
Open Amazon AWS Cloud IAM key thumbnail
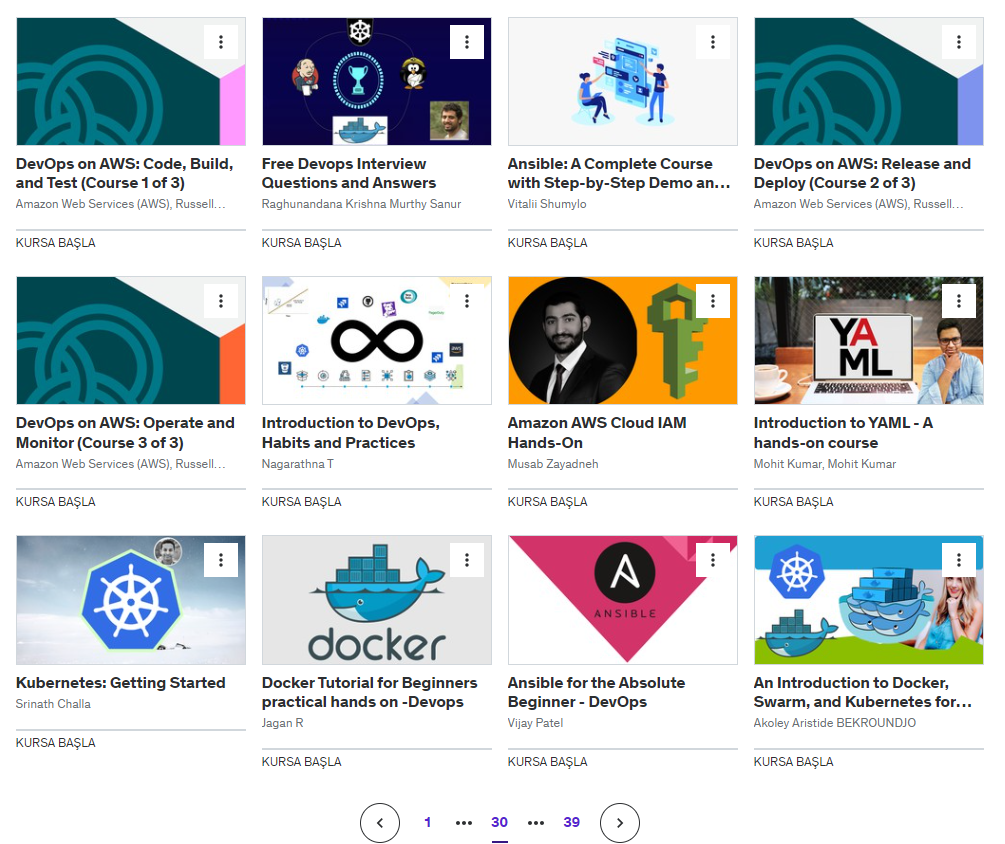pos(623,340)
